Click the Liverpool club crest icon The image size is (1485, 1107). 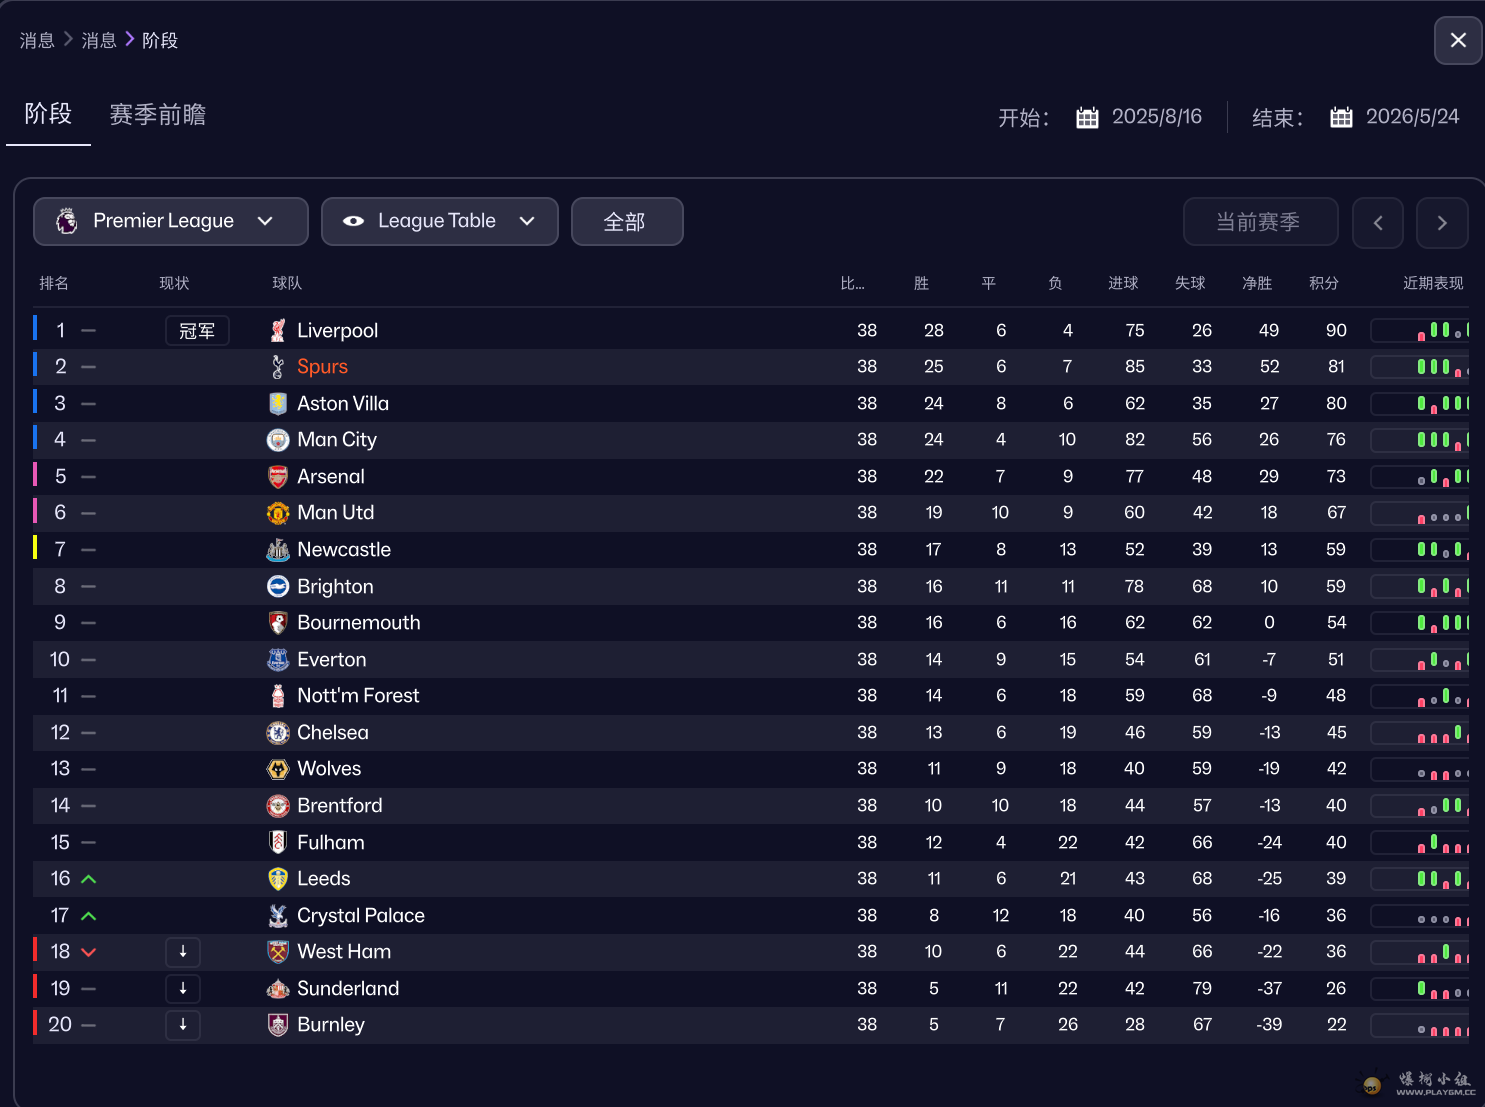pyautogui.click(x=278, y=330)
